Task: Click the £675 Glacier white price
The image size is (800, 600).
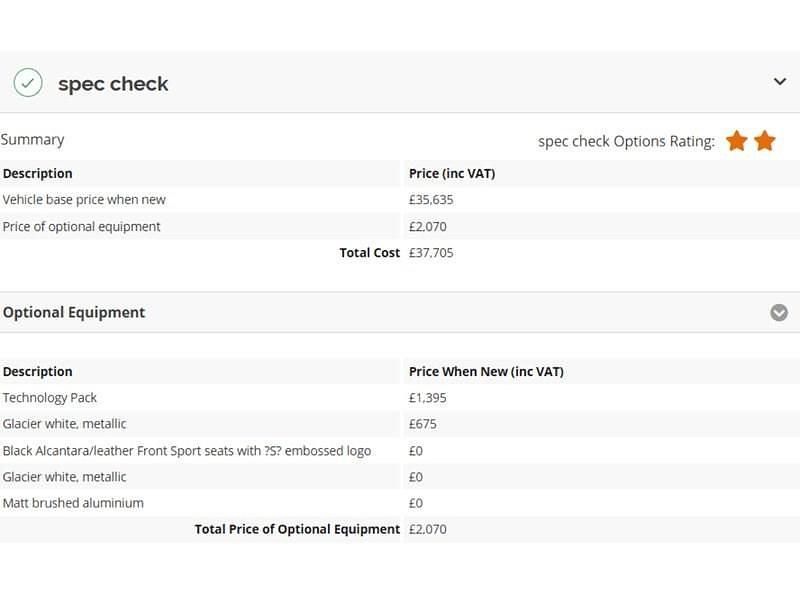Action: click(423, 424)
